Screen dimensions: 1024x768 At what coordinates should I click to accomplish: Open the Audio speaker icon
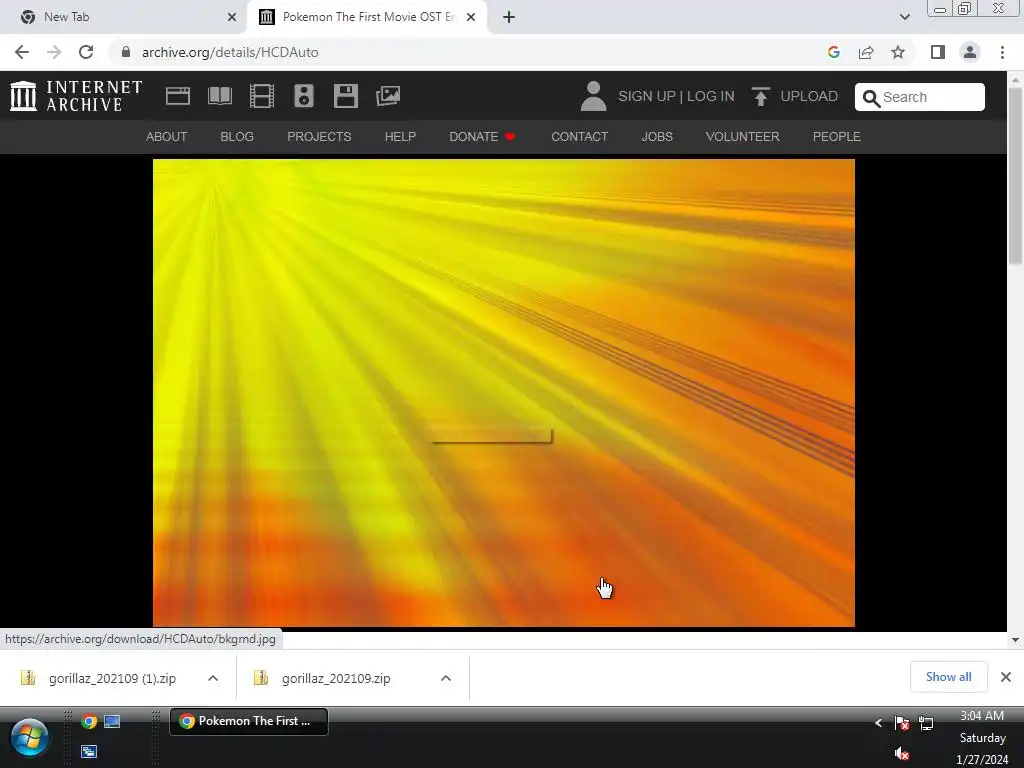[x=304, y=96]
